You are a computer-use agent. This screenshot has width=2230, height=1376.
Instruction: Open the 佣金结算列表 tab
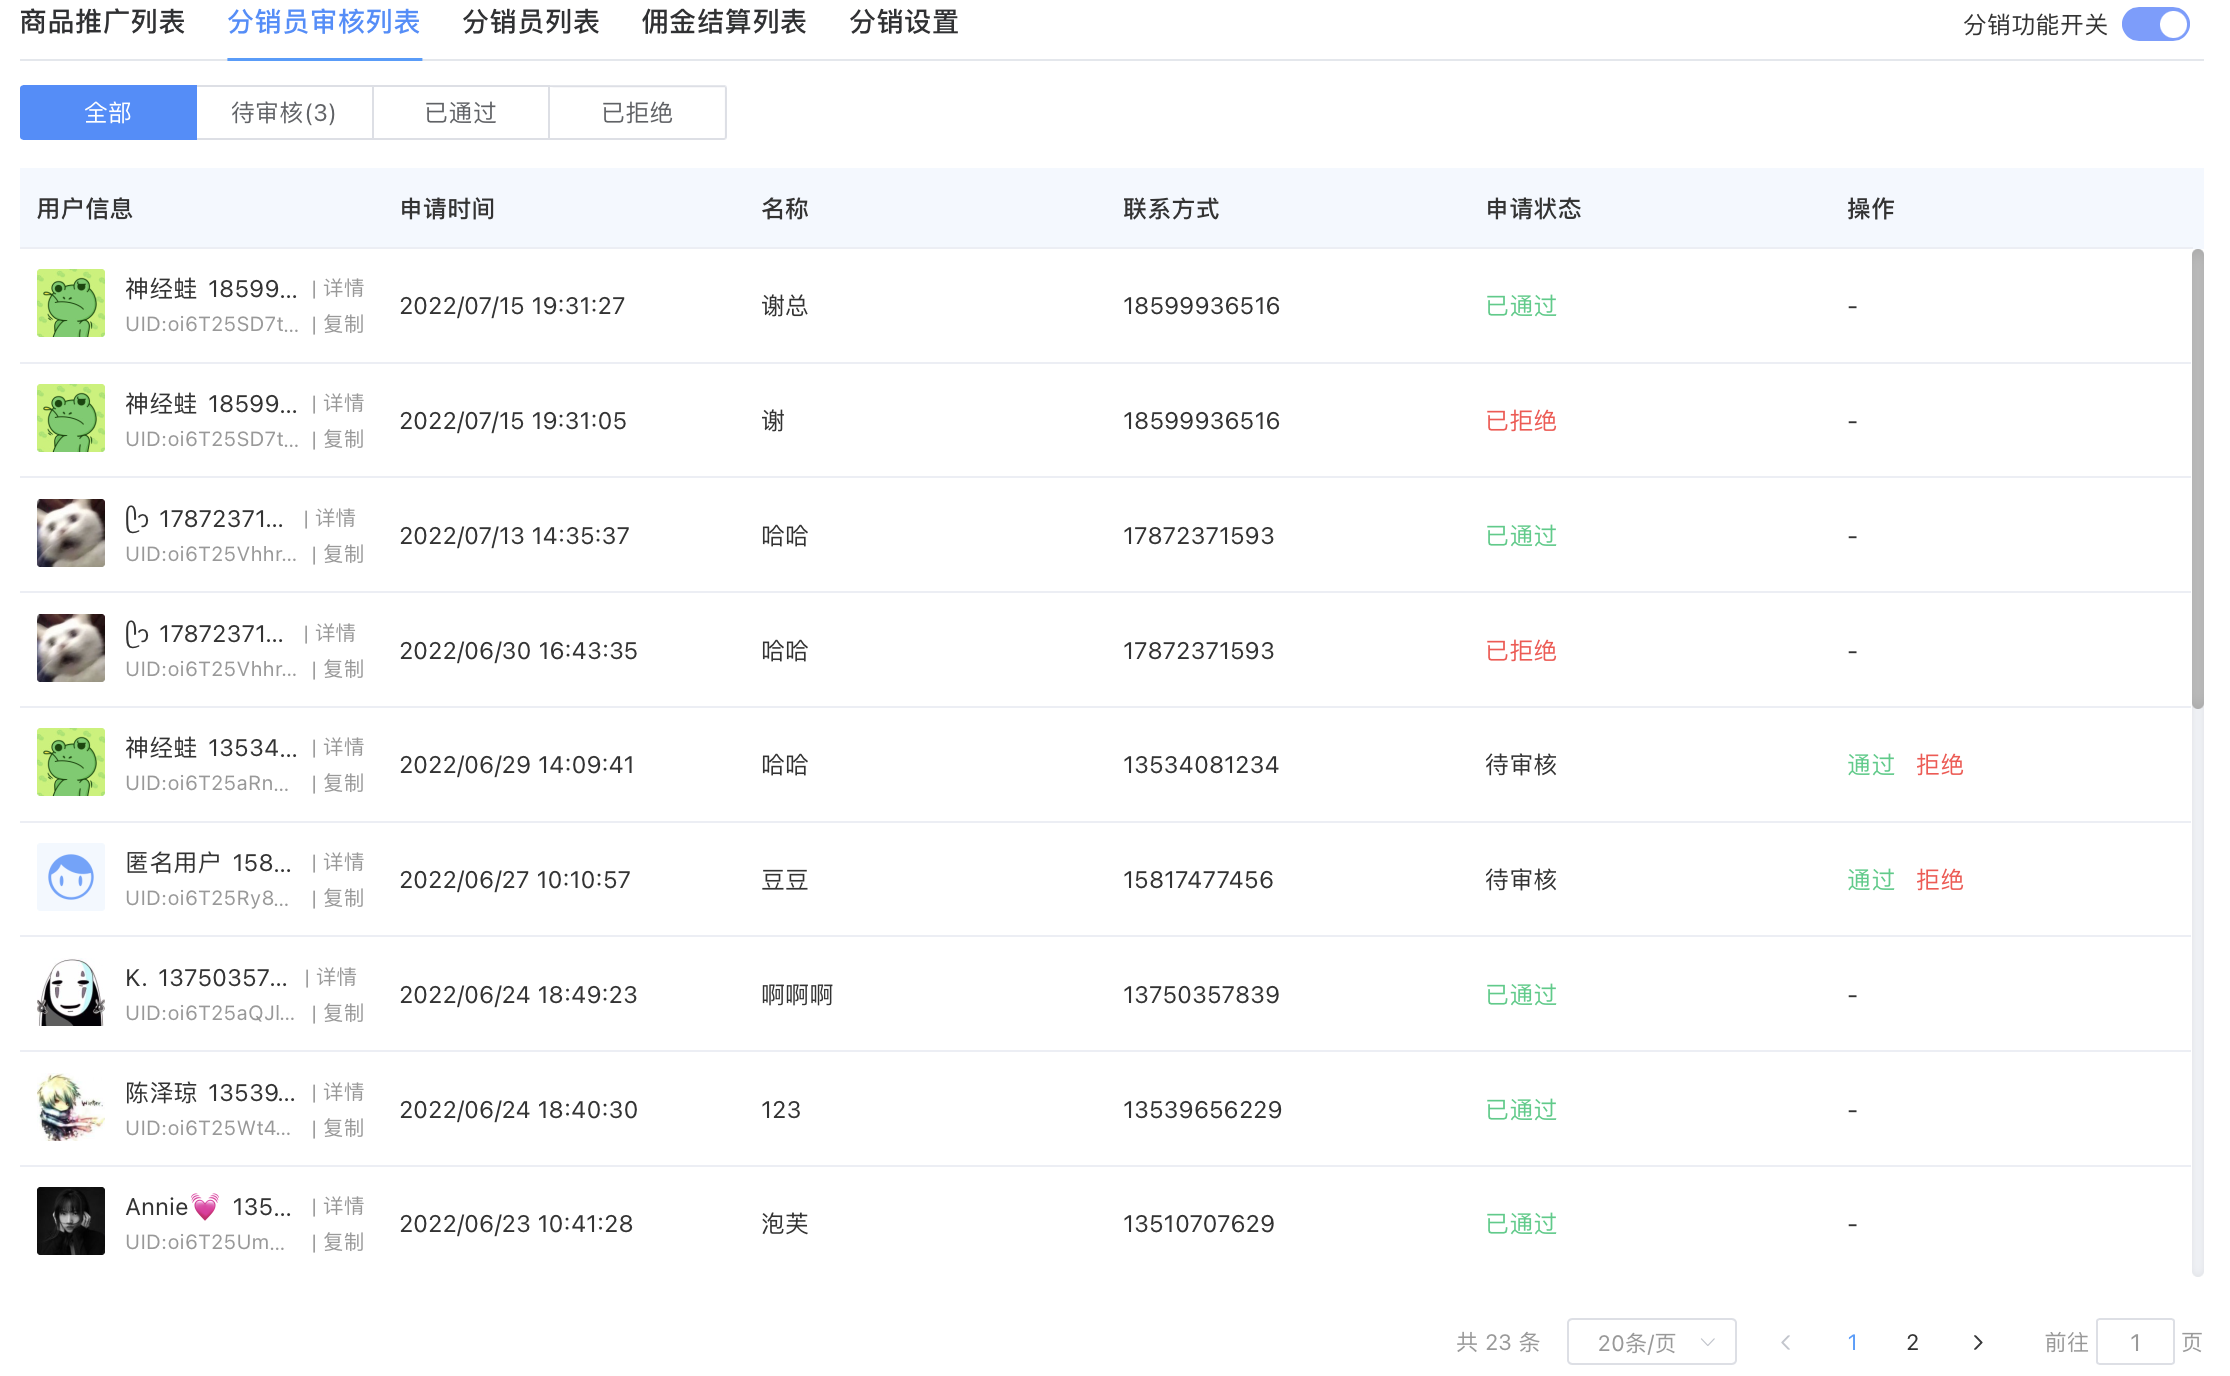coord(724,22)
